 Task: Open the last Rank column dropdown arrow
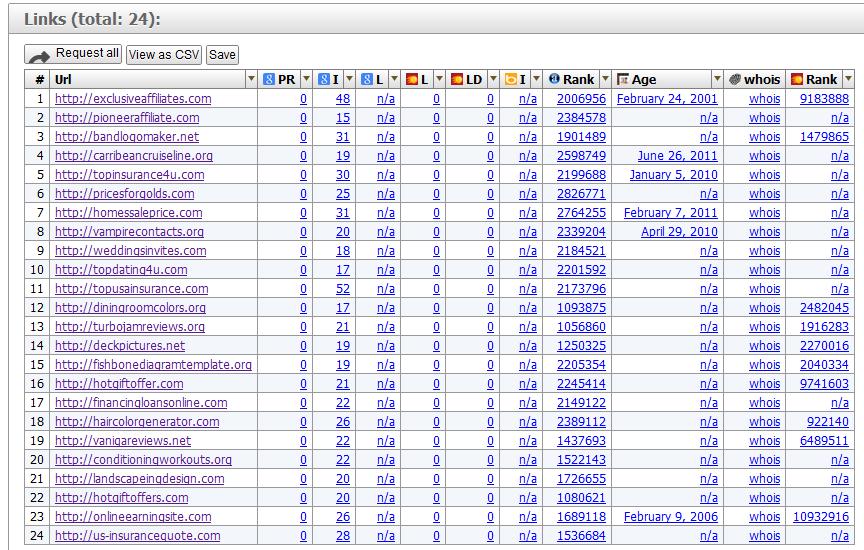point(848,79)
